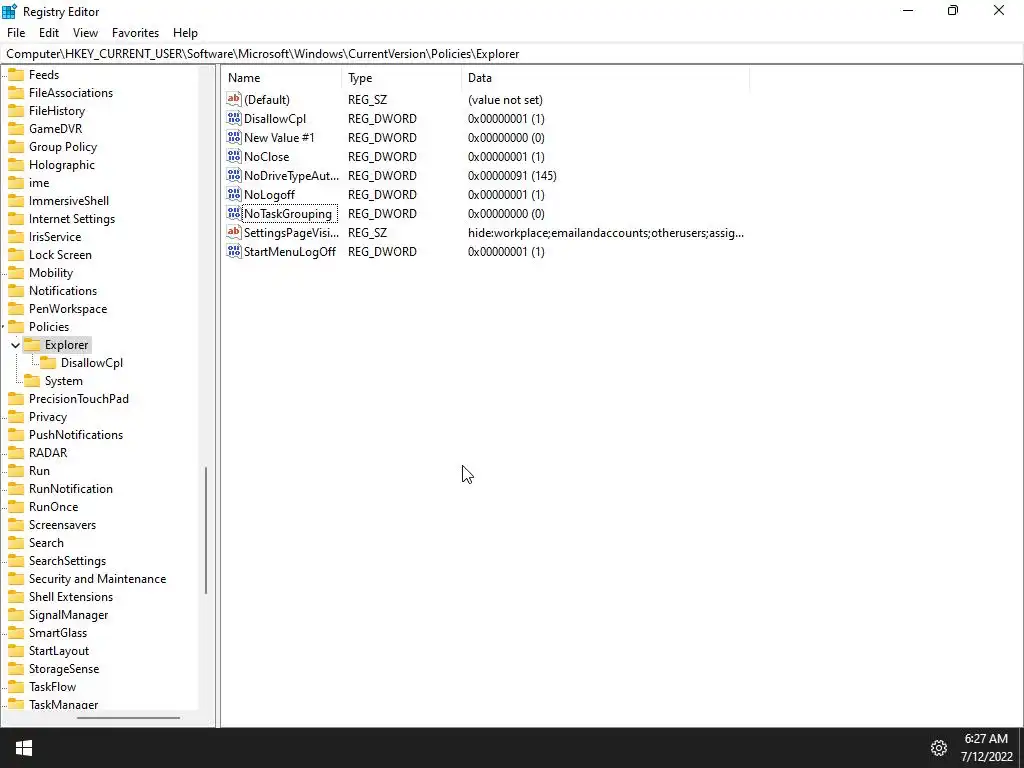Select the Holographic key
The width and height of the screenshot is (1024, 768).
(x=61, y=165)
